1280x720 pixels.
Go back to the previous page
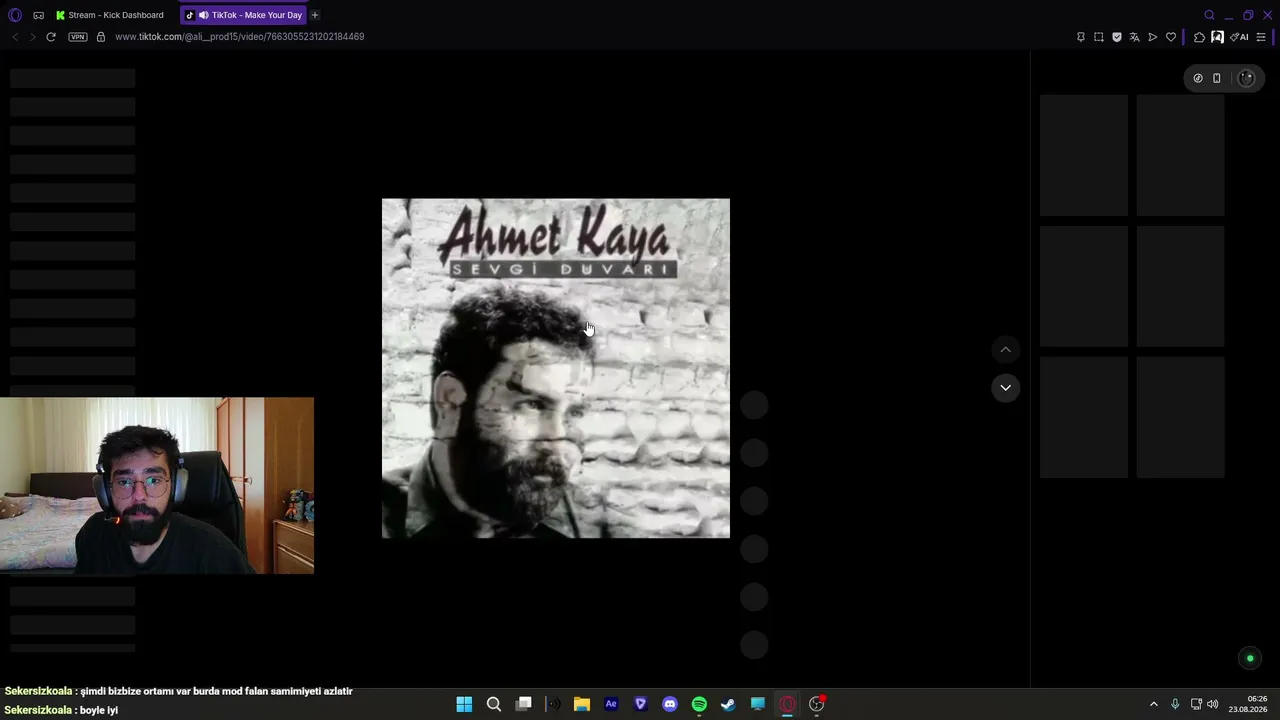15,37
